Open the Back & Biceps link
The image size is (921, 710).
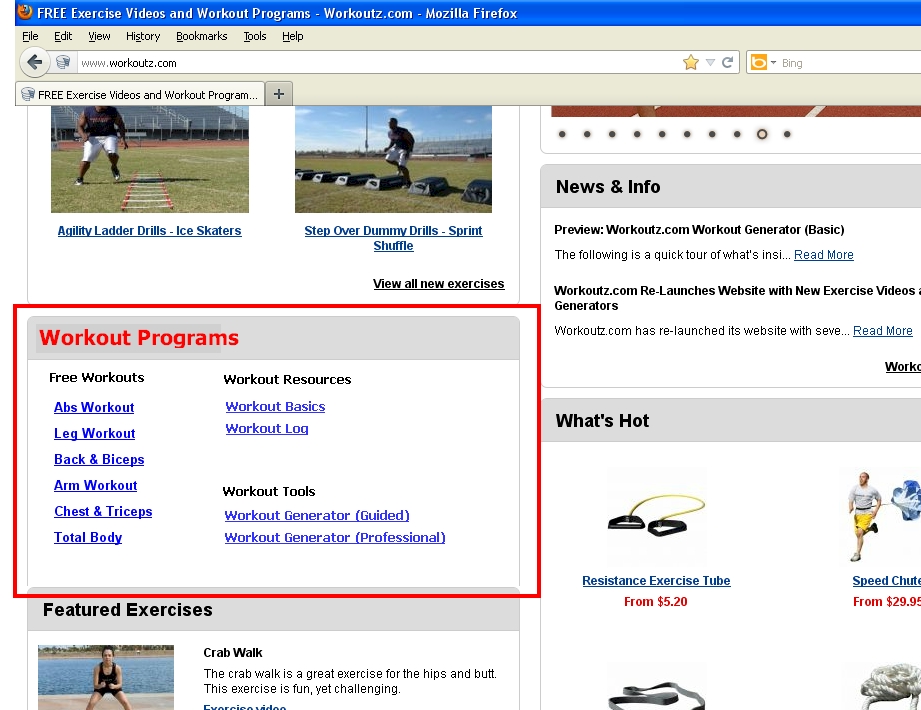click(99, 459)
